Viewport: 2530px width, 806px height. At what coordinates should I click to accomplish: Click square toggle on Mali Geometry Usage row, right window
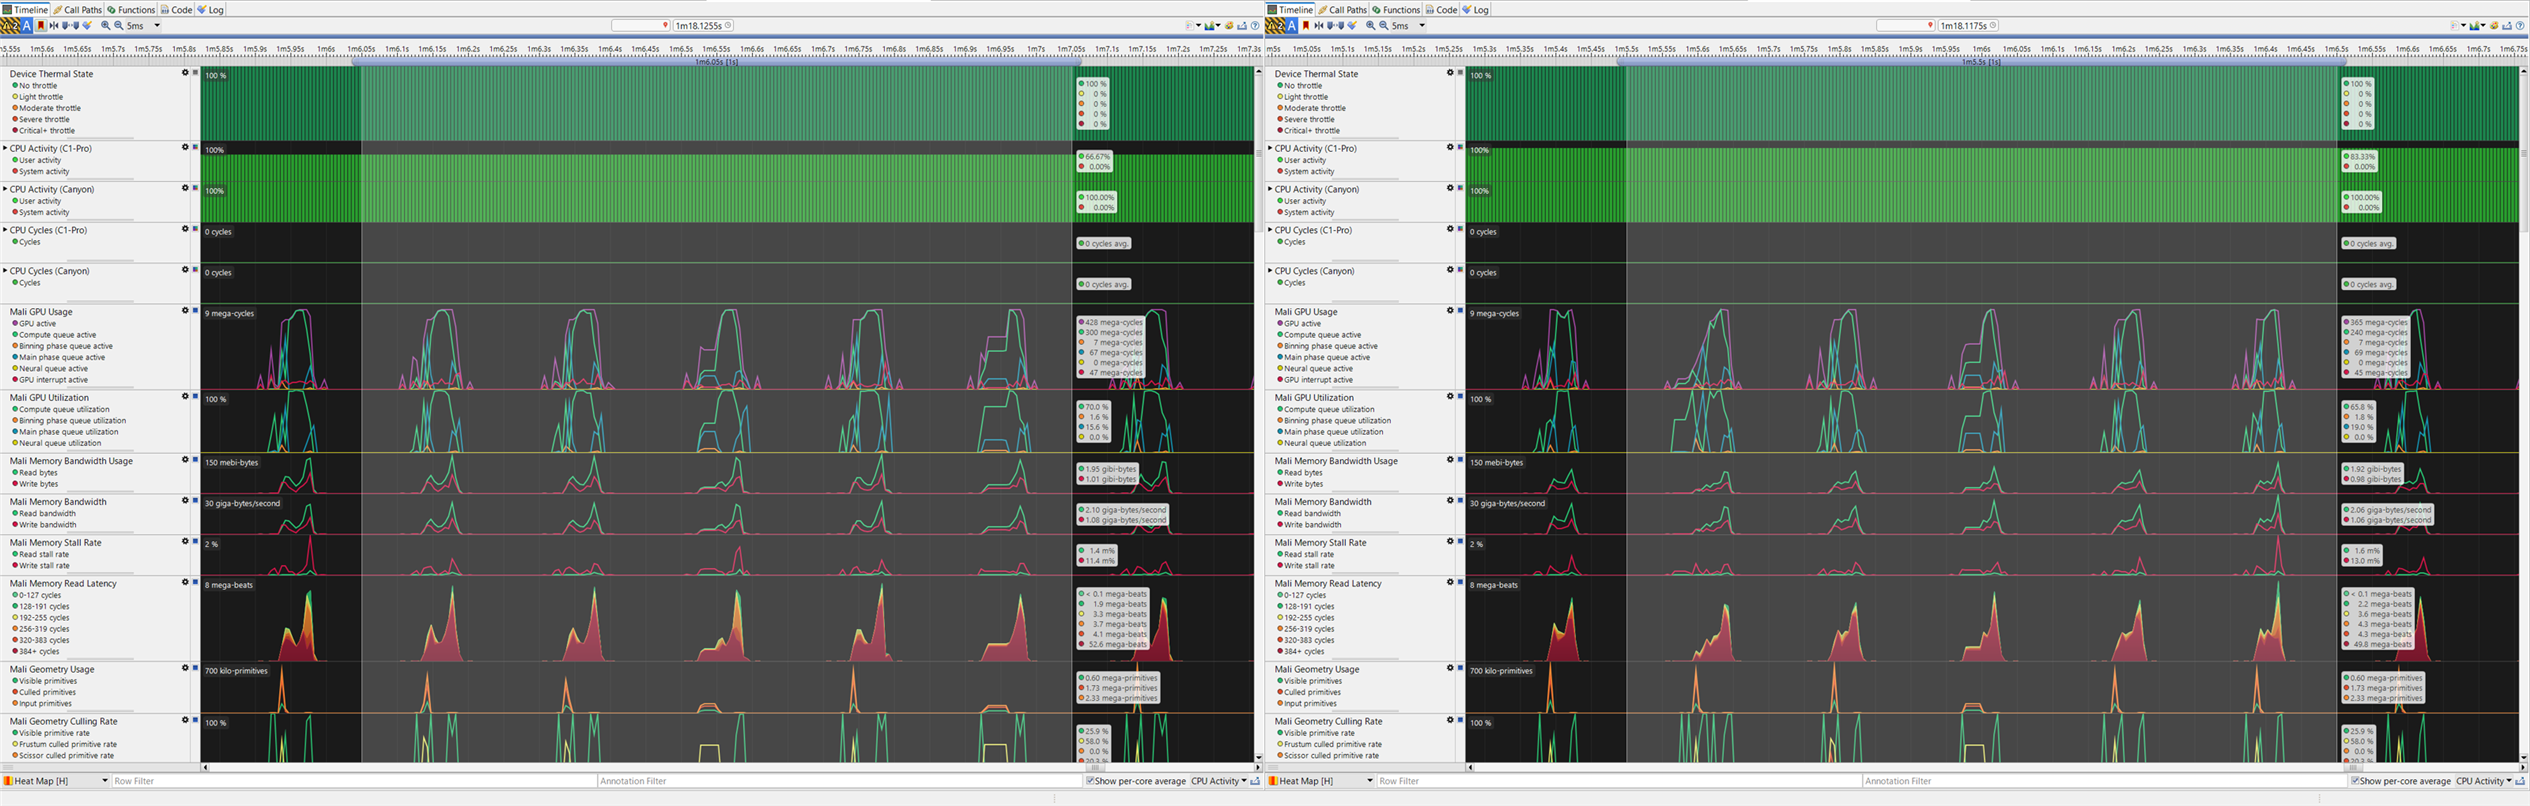click(x=1460, y=668)
